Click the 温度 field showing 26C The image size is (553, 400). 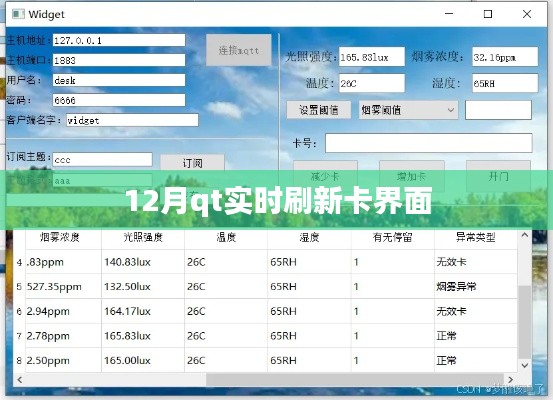tap(372, 83)
